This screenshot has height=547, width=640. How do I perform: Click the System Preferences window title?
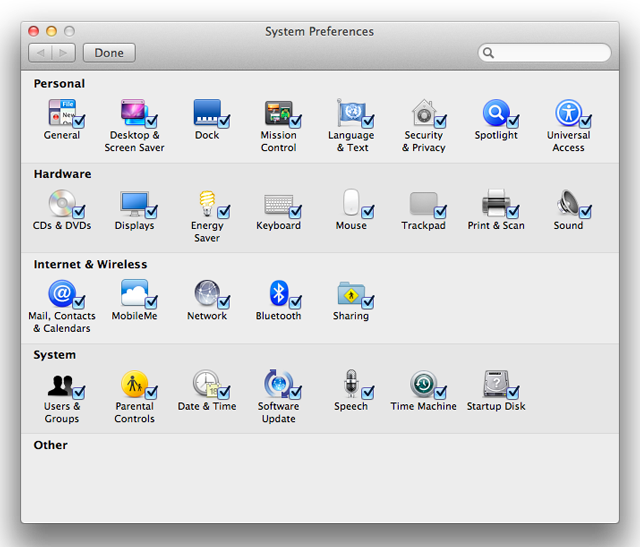pyautogui.click(x=320, y=31)
